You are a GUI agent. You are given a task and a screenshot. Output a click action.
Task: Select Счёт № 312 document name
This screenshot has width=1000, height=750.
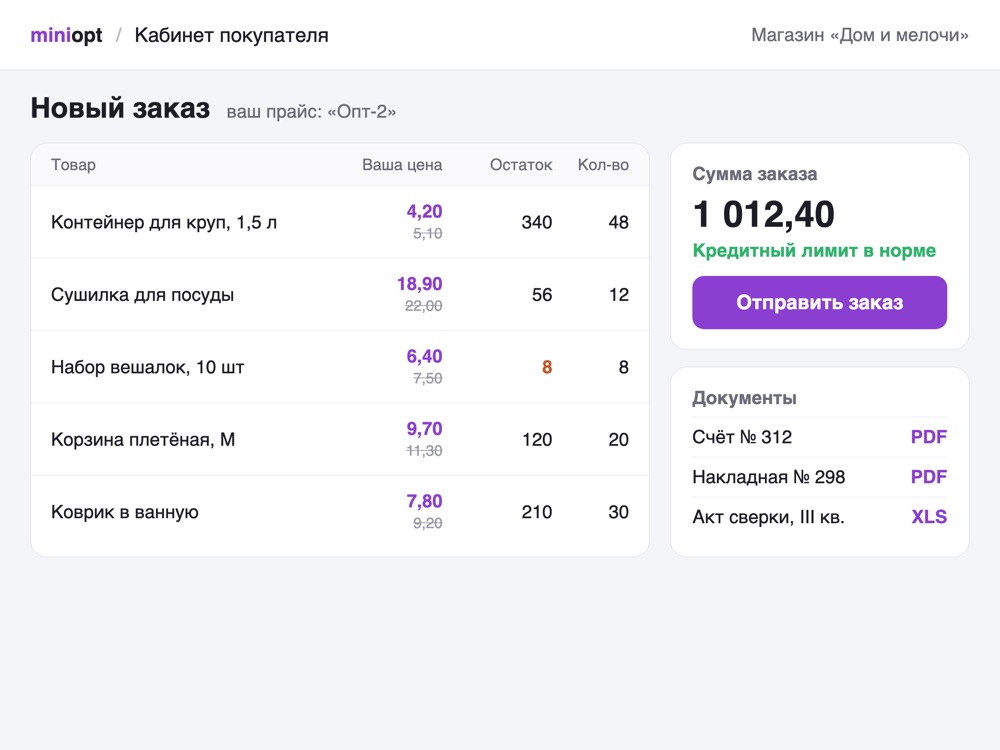coord(742,437)
